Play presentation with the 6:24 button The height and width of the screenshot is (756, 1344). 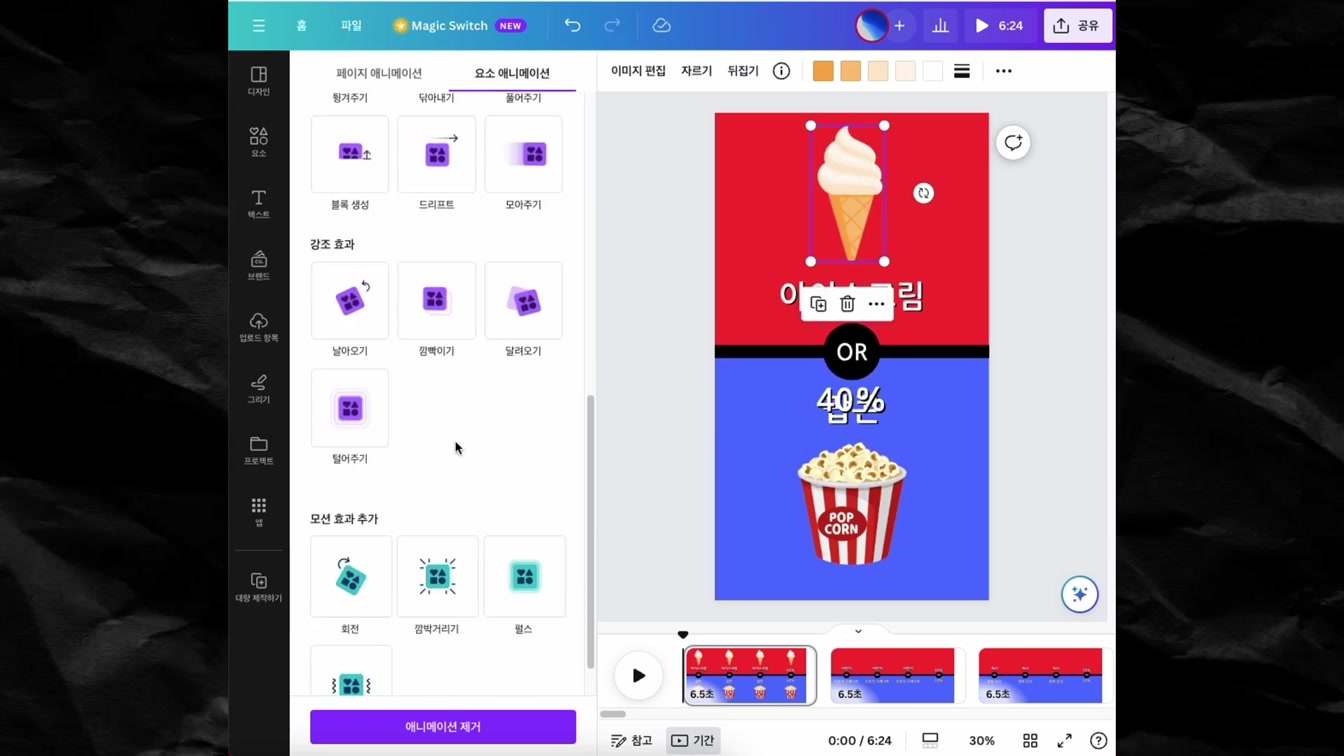tap(999, 26)
